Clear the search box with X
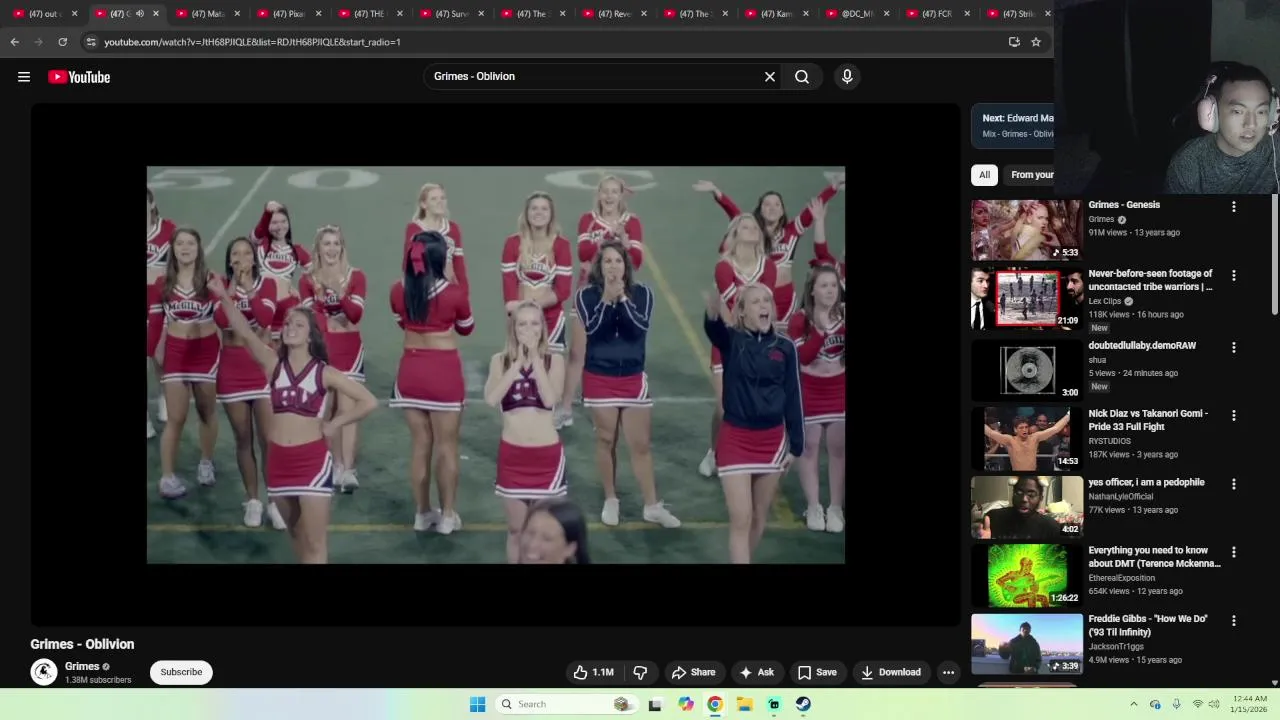The width and height of the screenshot is (1280, 720). [x=770, y=77]
